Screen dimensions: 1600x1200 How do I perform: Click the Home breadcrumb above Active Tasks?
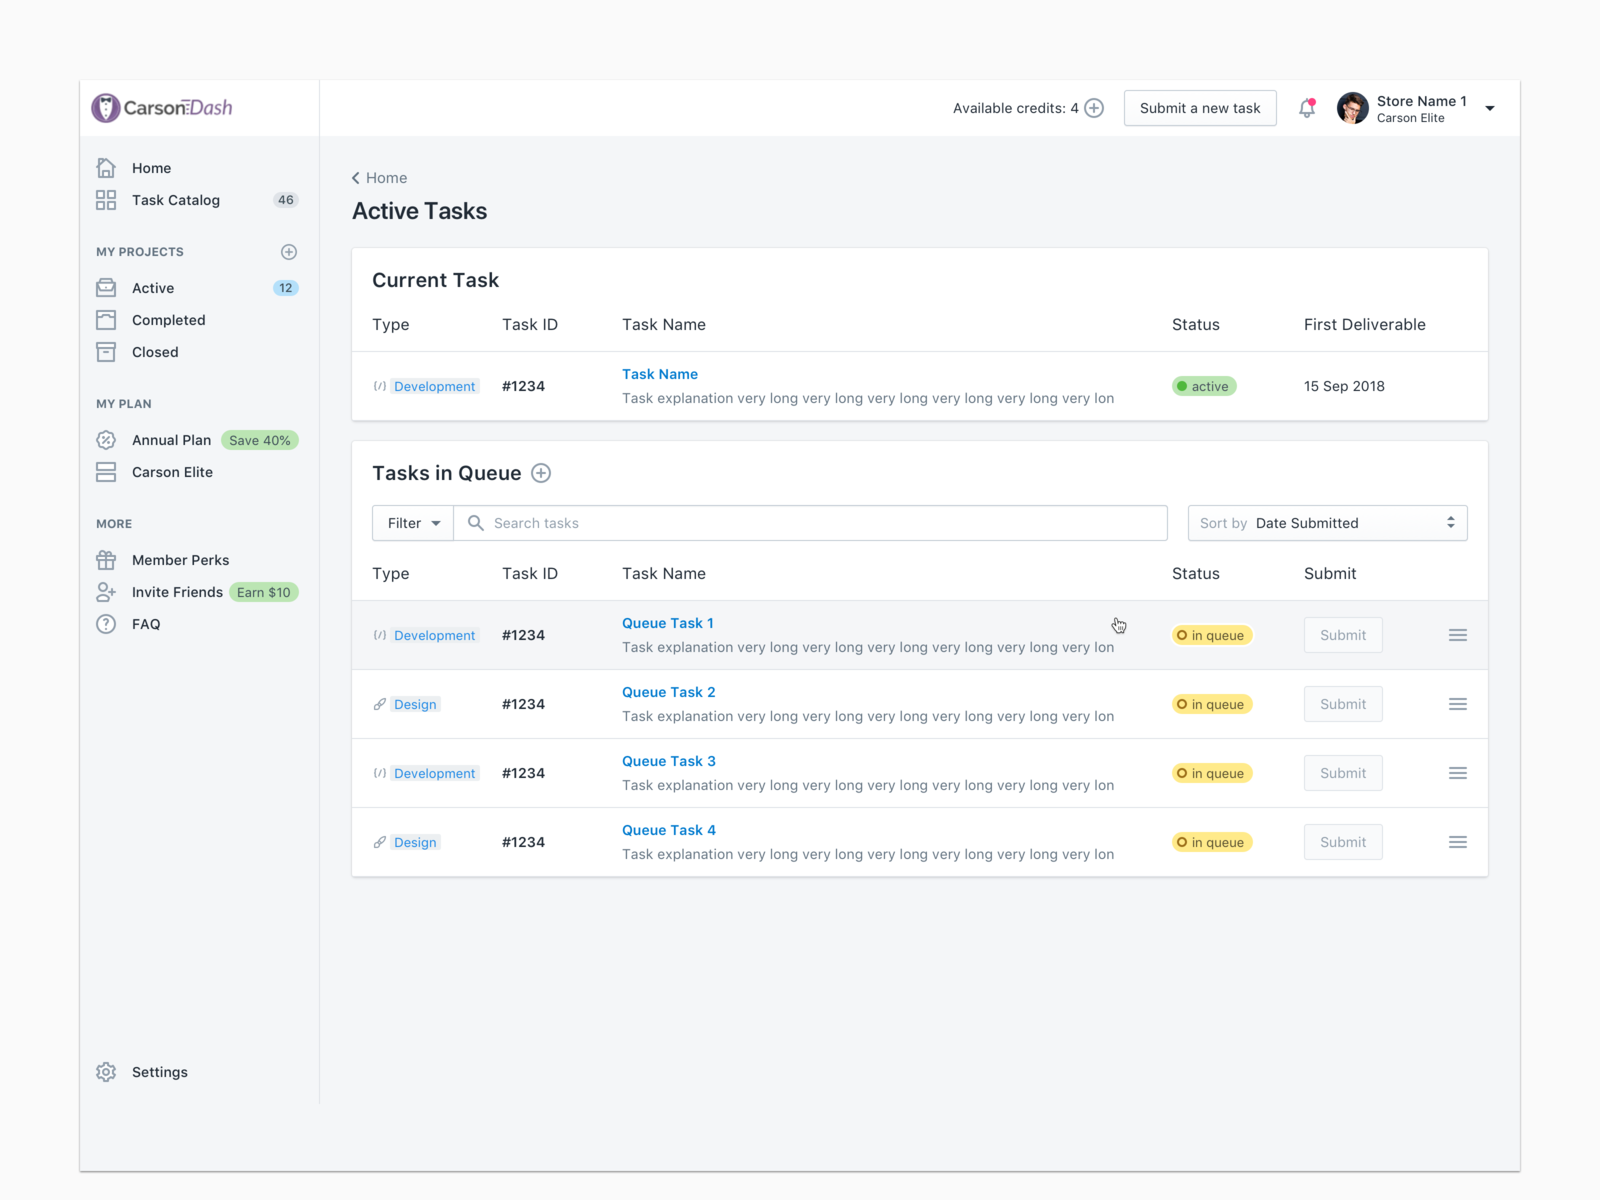(386, 177)
